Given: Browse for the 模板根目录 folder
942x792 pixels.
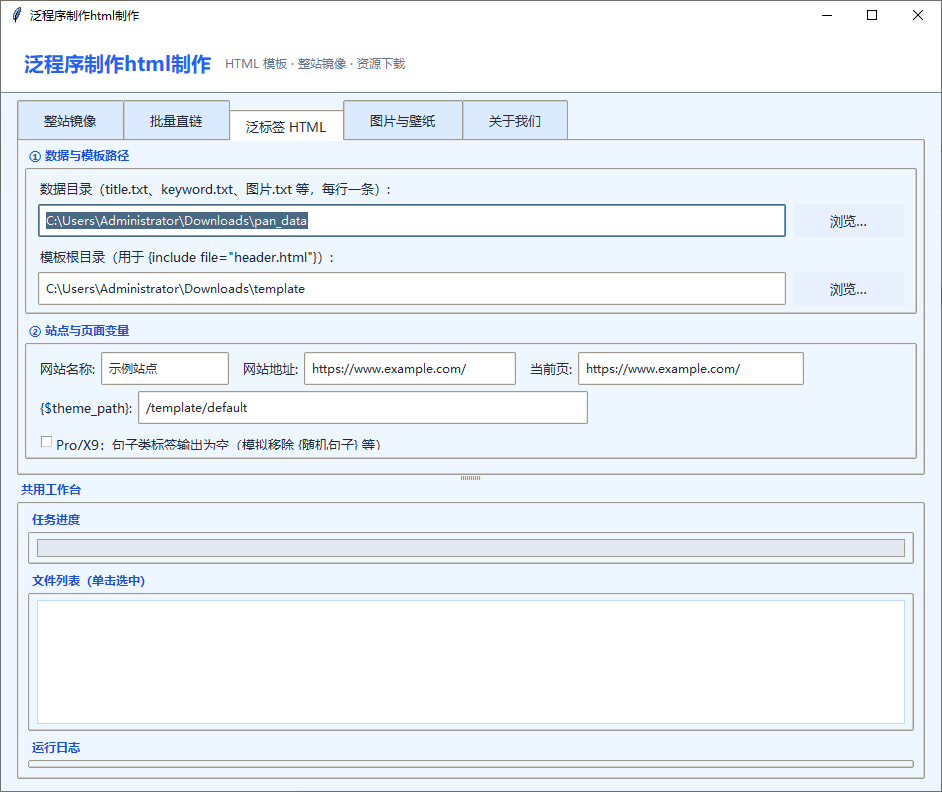Looking at the screenshot, I should pos(848,289).
